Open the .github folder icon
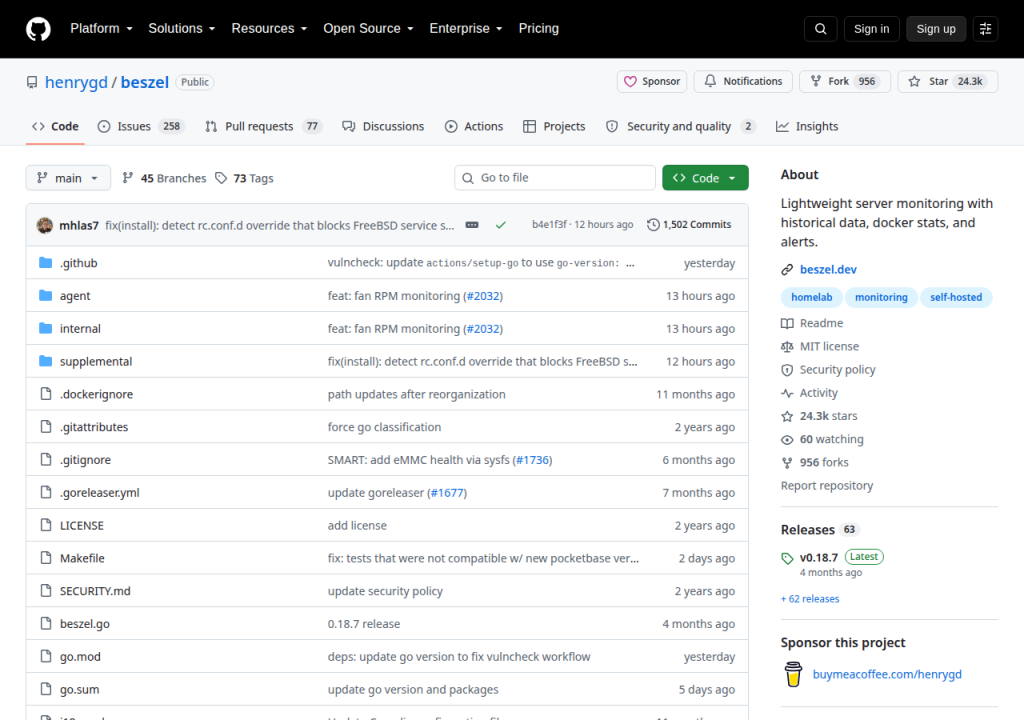Screen dimensions: 1024x720 (x=45, y=263)
